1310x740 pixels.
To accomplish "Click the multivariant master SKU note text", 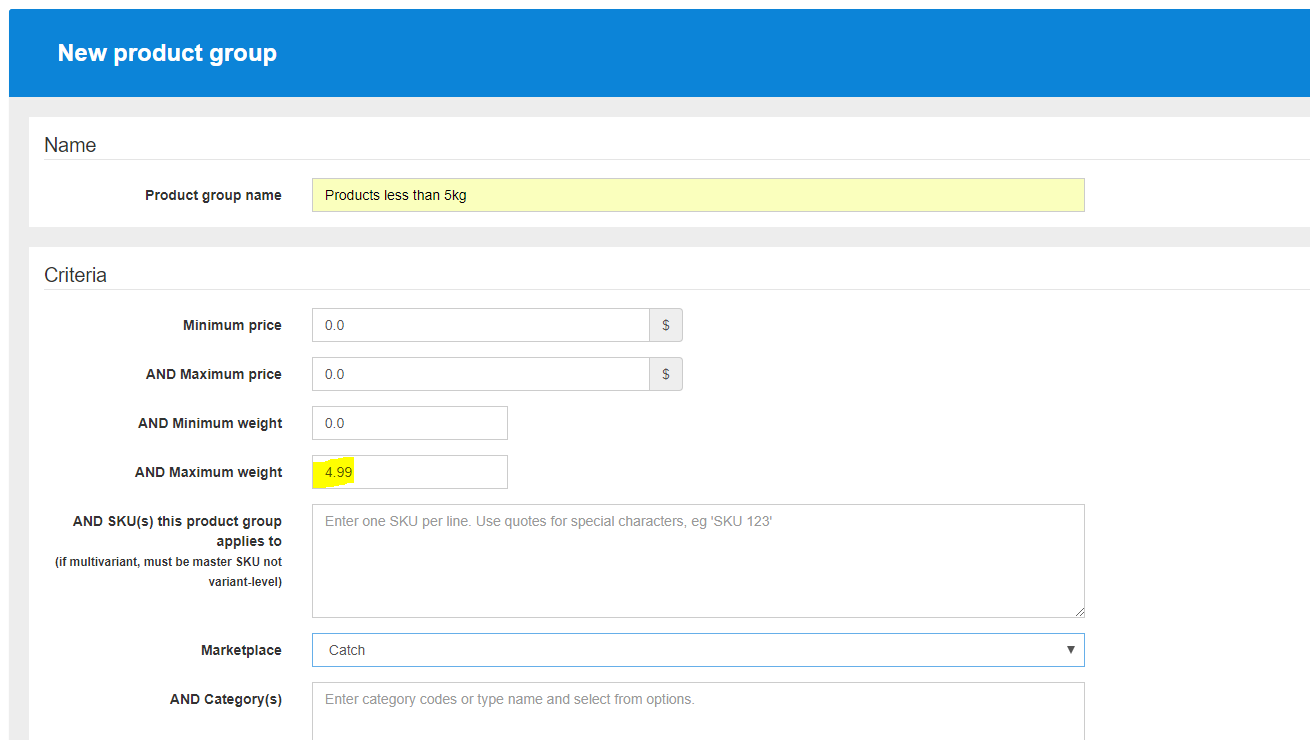I will pos(169,571).
